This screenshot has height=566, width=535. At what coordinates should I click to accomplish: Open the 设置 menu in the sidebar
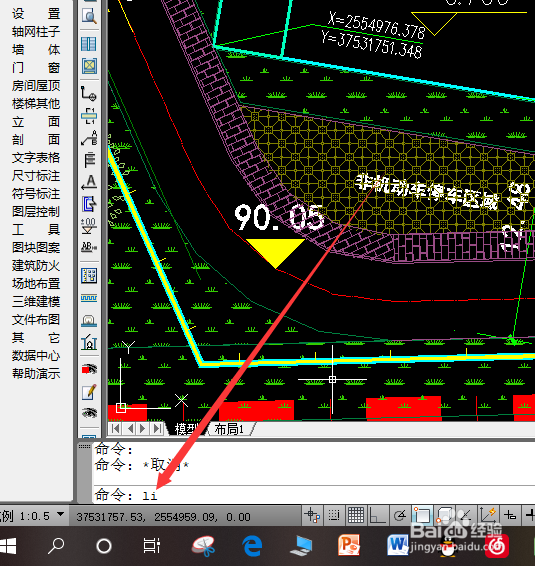[x=36, y=14]
